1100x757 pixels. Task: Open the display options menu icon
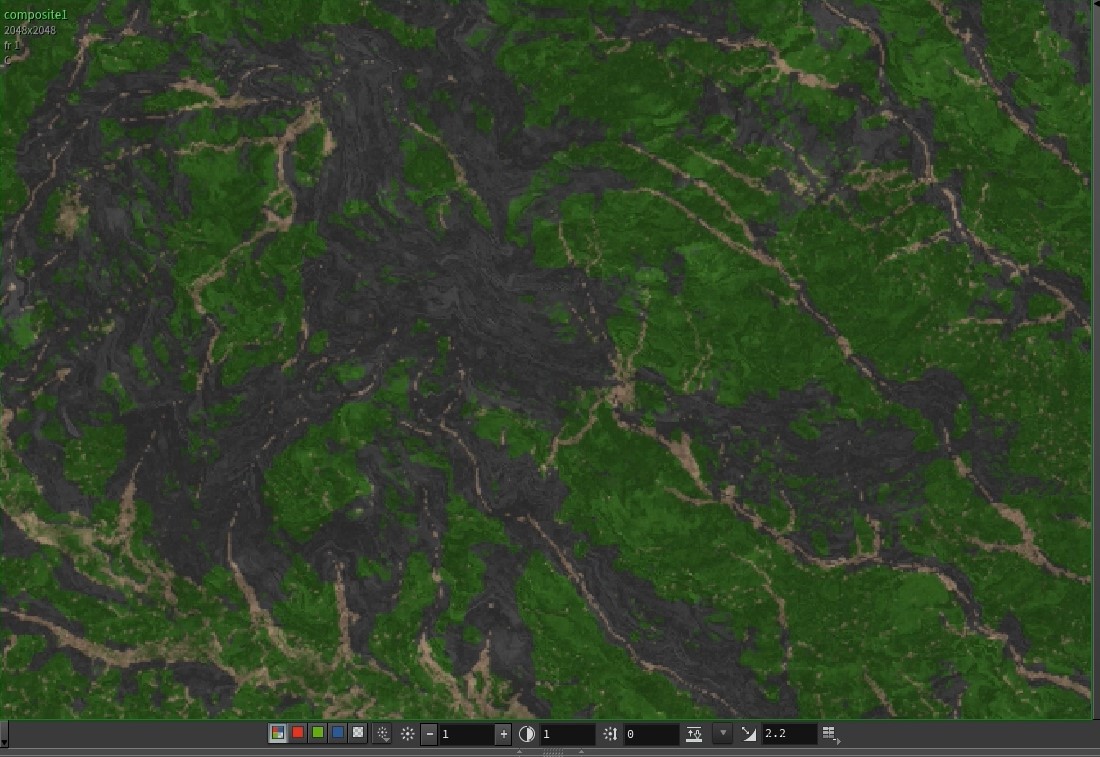(x=831, y=735)
